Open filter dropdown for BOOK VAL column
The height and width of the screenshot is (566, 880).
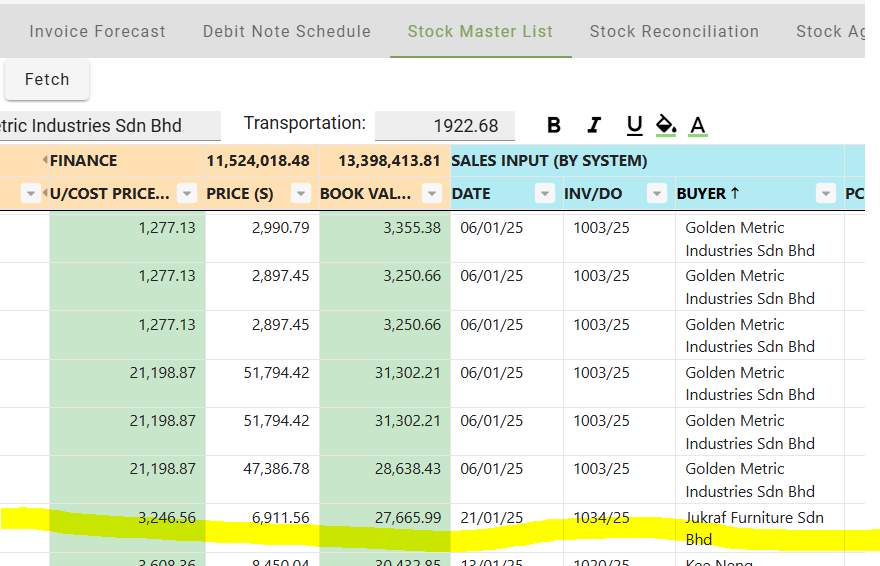[x=432, y=194]
